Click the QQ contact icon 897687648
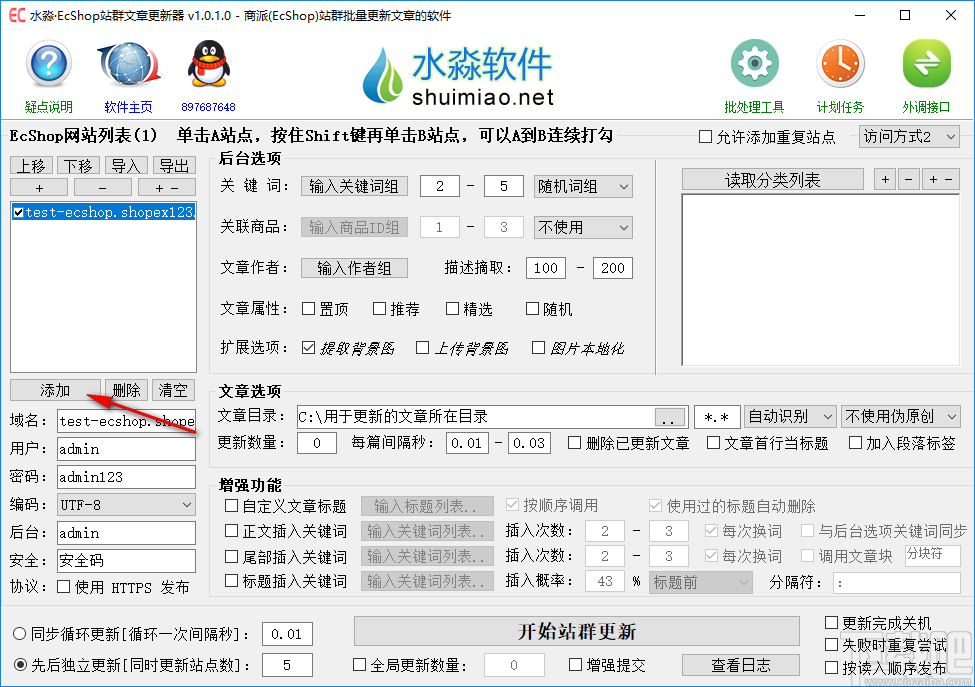 208,63
